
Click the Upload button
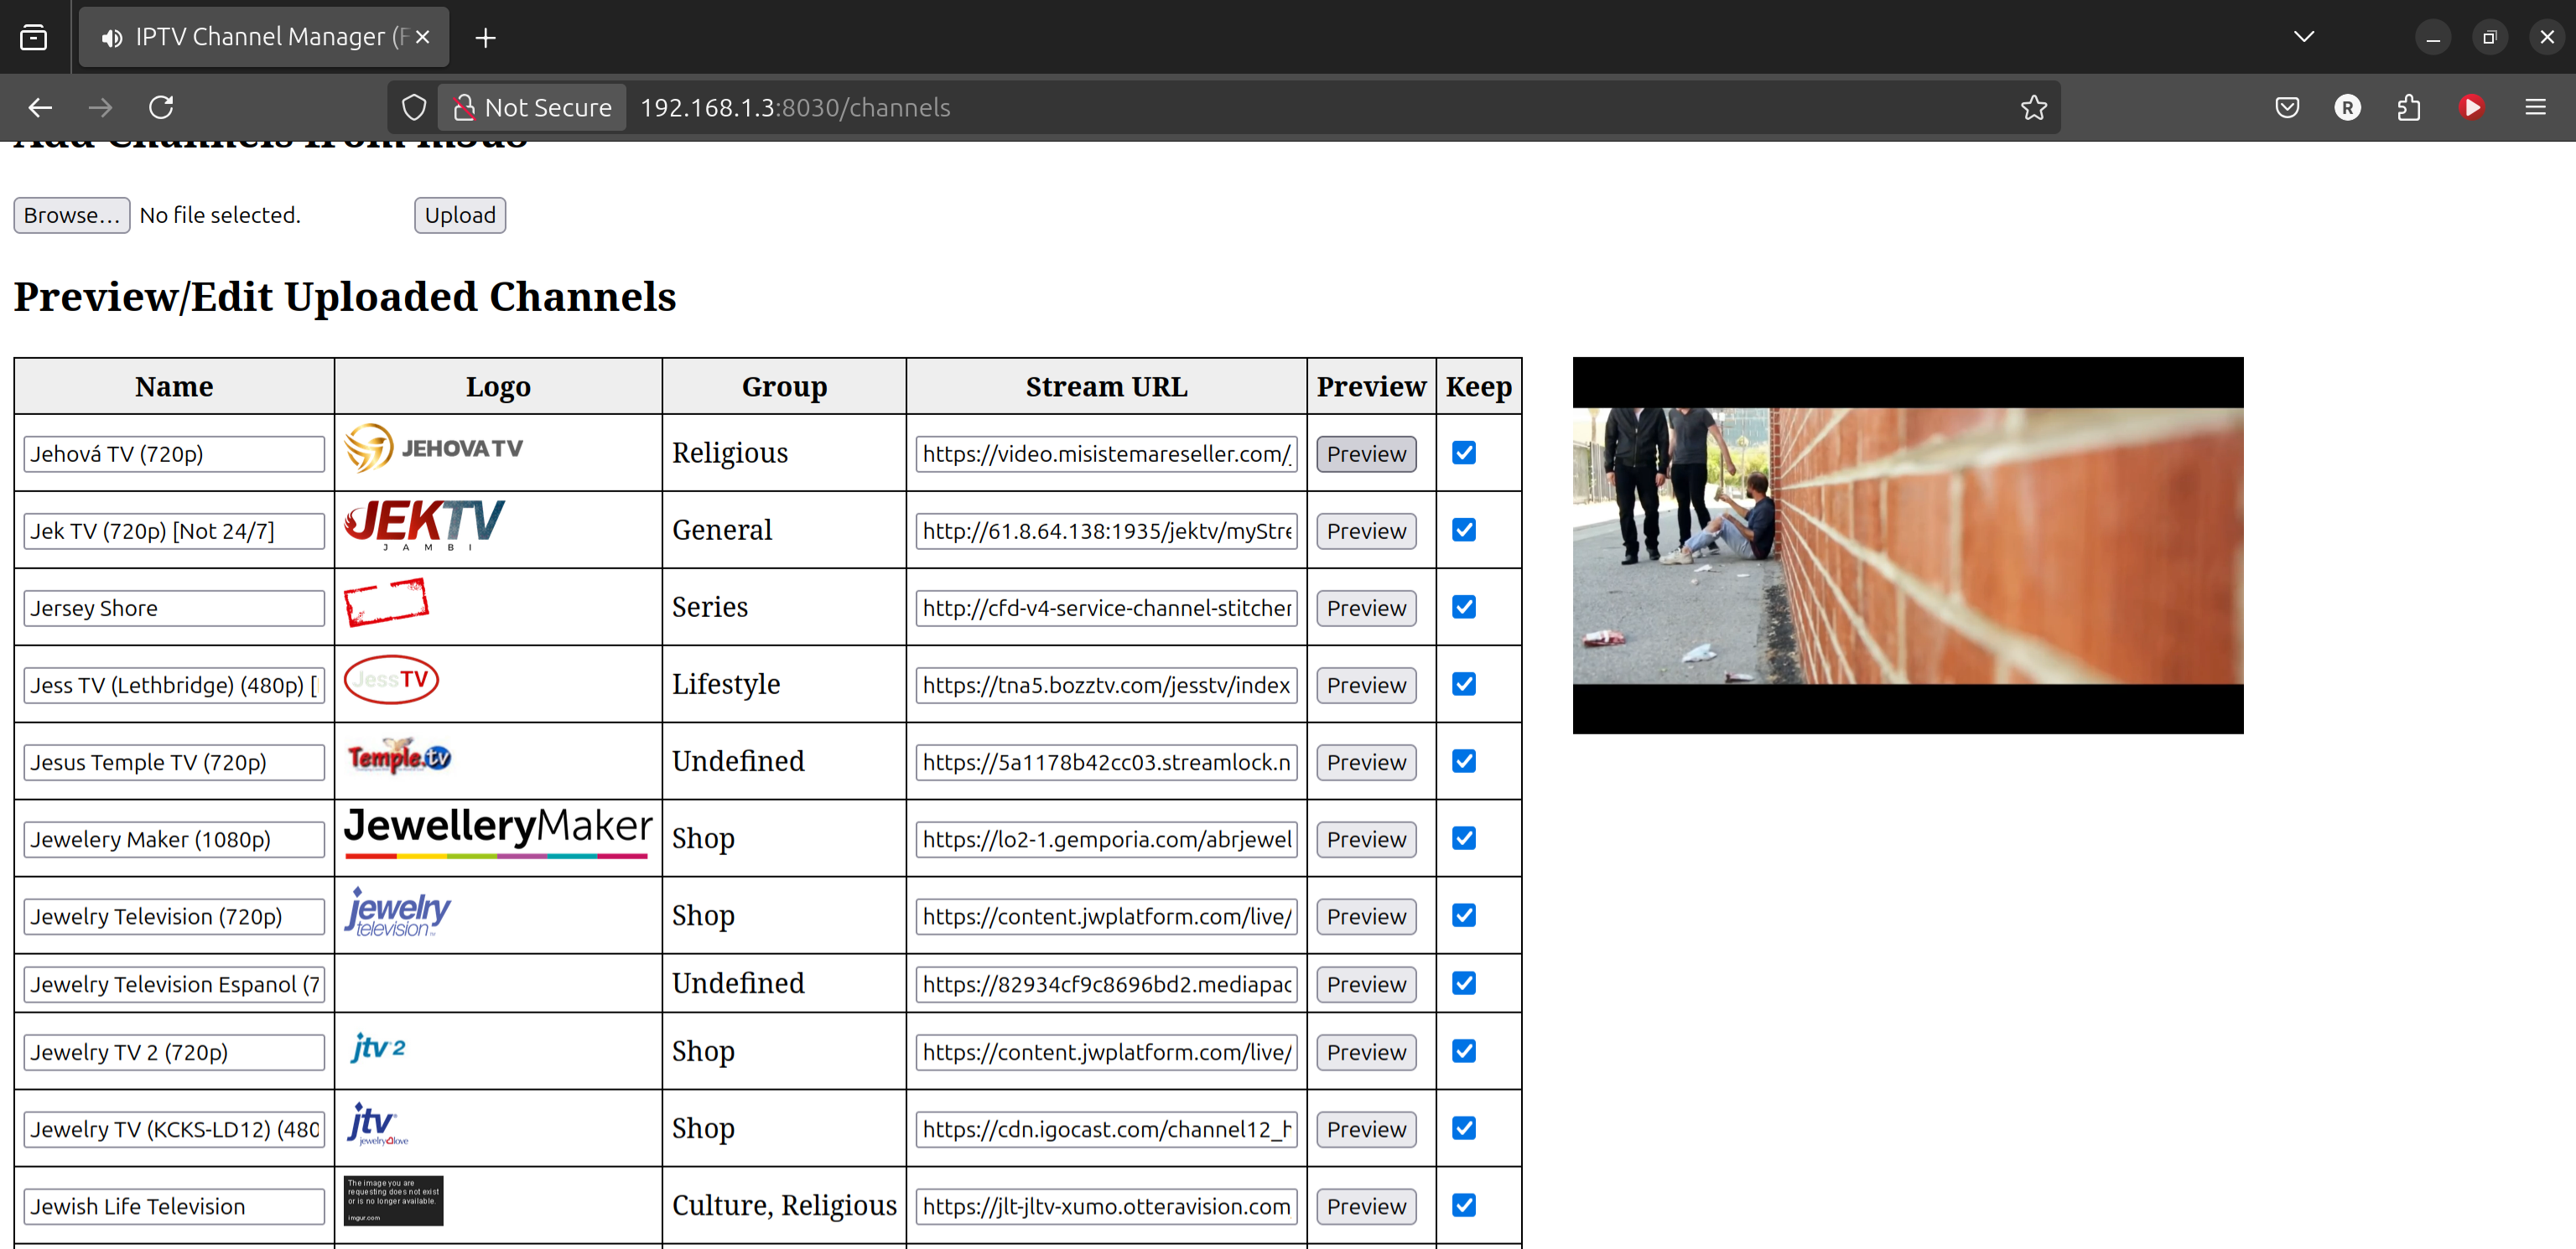tap(460, 215)
